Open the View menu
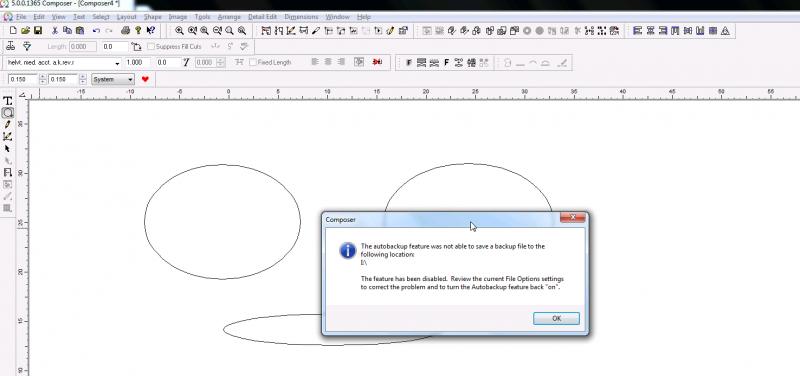 pos(59,17)
